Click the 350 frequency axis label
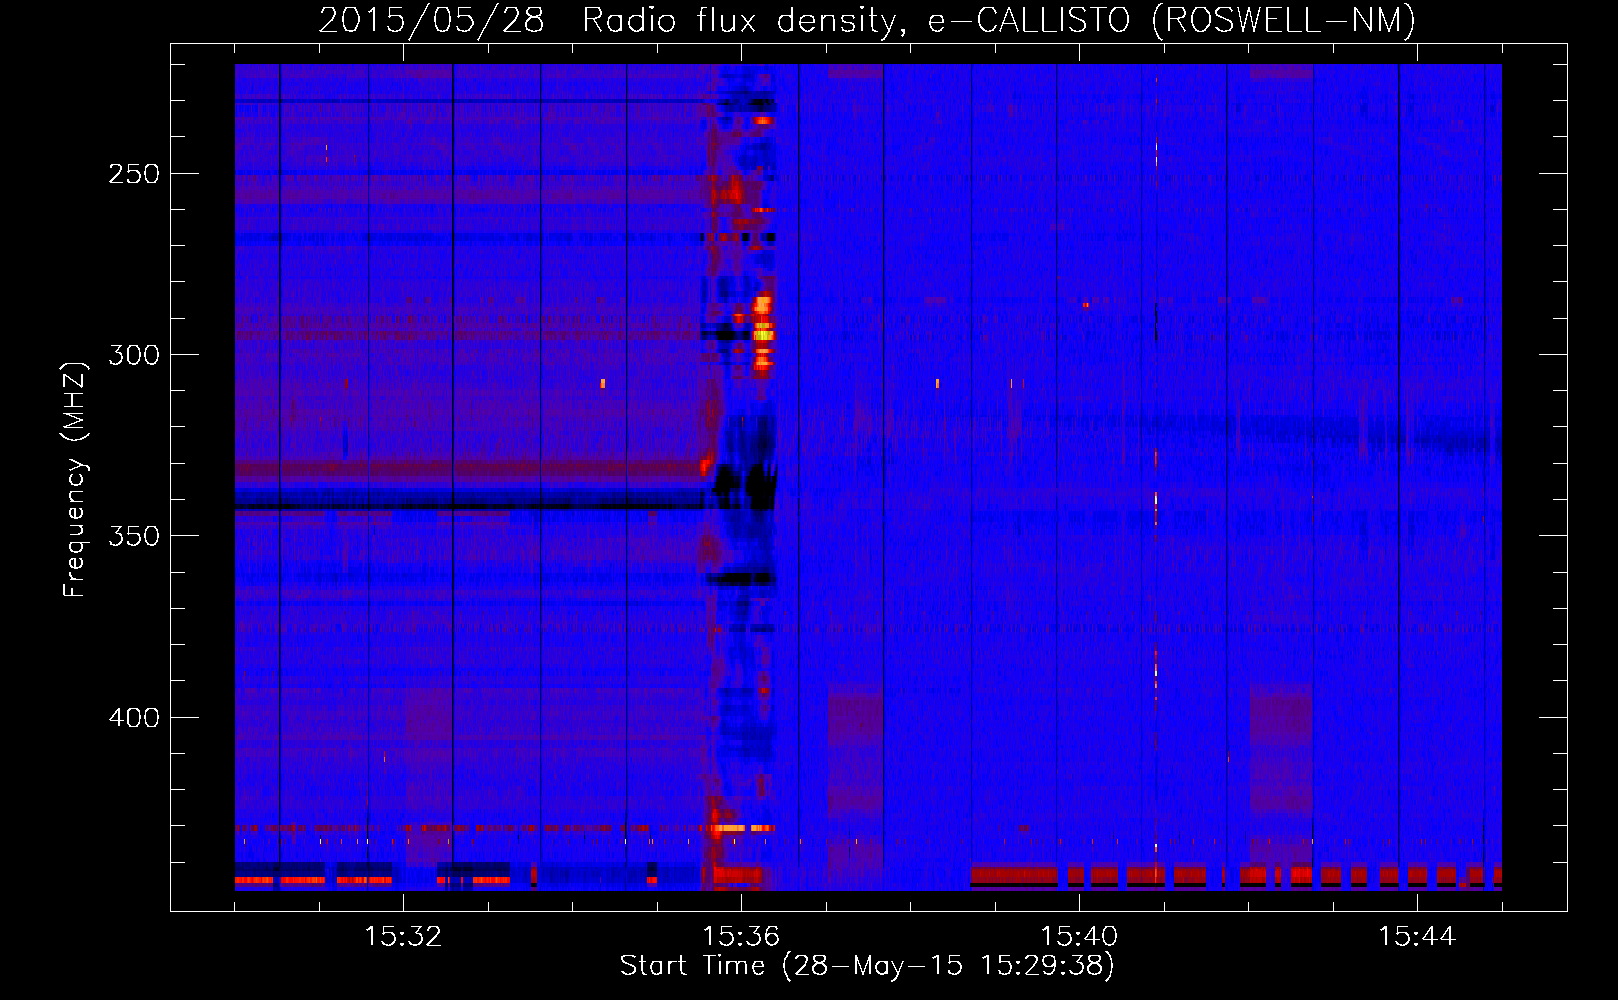Image resolution: width=1618 pixels, height=1000 pixels. click(134, 536)
